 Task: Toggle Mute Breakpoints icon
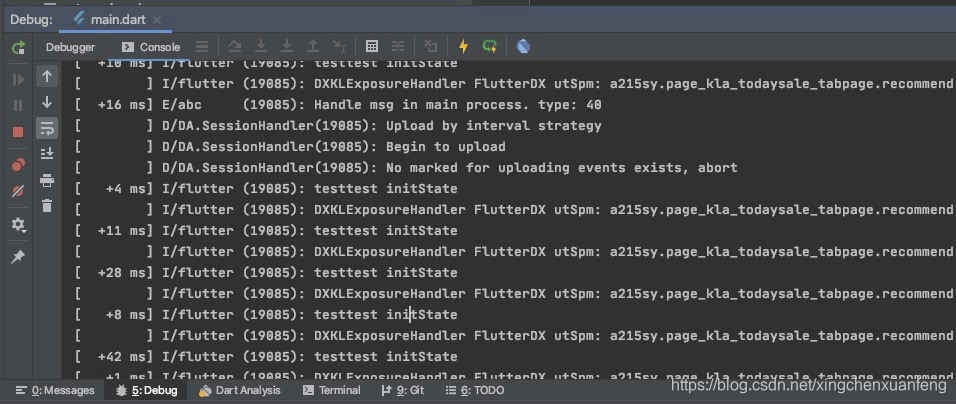coord(18,191)
